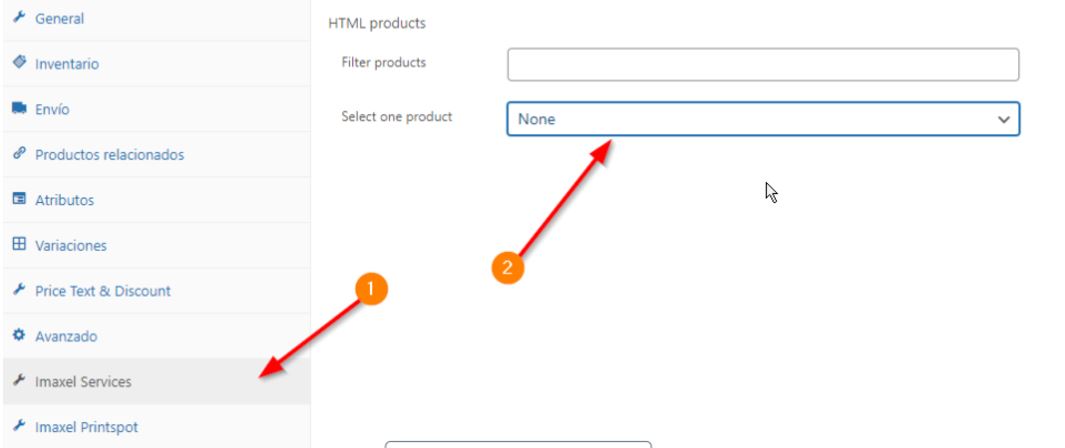Click the wrench icon beside General
The height and width of the screenshot is (448, 1065).
[18, 18]
